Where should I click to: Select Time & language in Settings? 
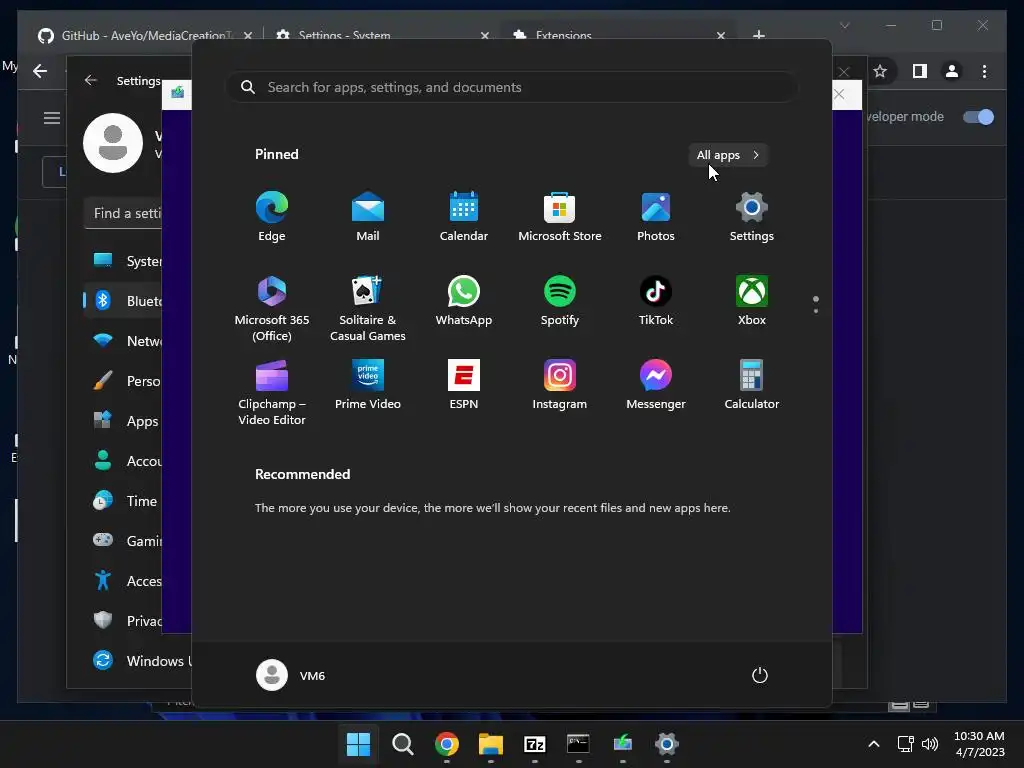(x=123, y=501)
